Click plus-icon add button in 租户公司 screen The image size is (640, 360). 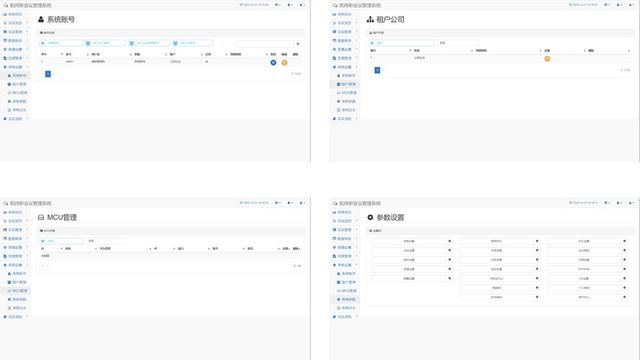click(402, 43)
